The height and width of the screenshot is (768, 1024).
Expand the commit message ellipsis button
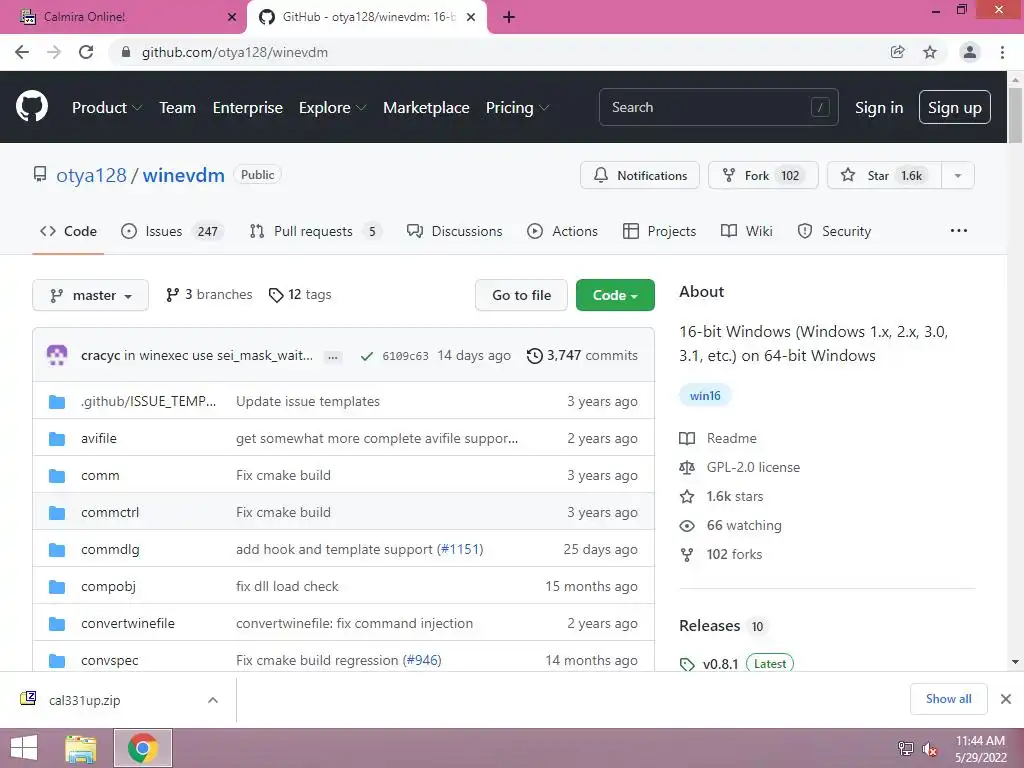pyautogui.click(x=333, y=357)
